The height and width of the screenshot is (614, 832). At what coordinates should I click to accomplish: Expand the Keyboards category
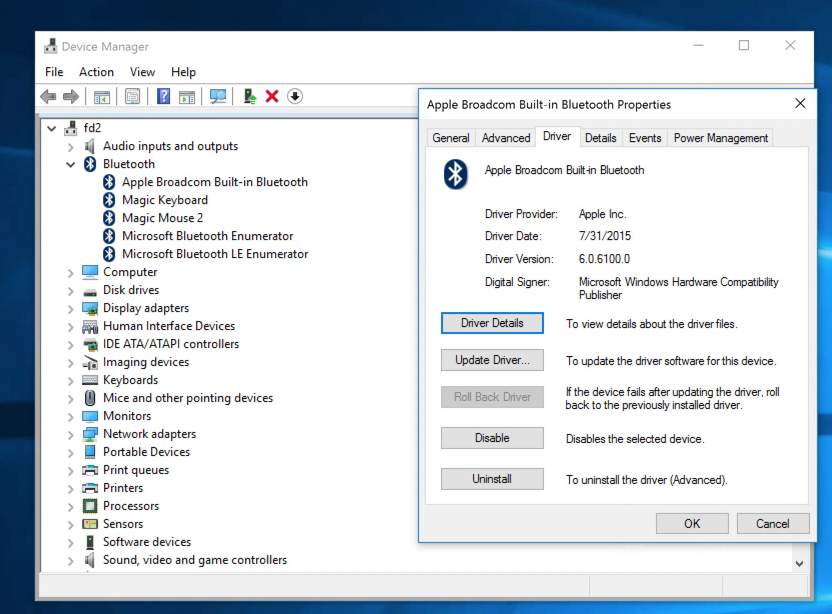point(71,380)
